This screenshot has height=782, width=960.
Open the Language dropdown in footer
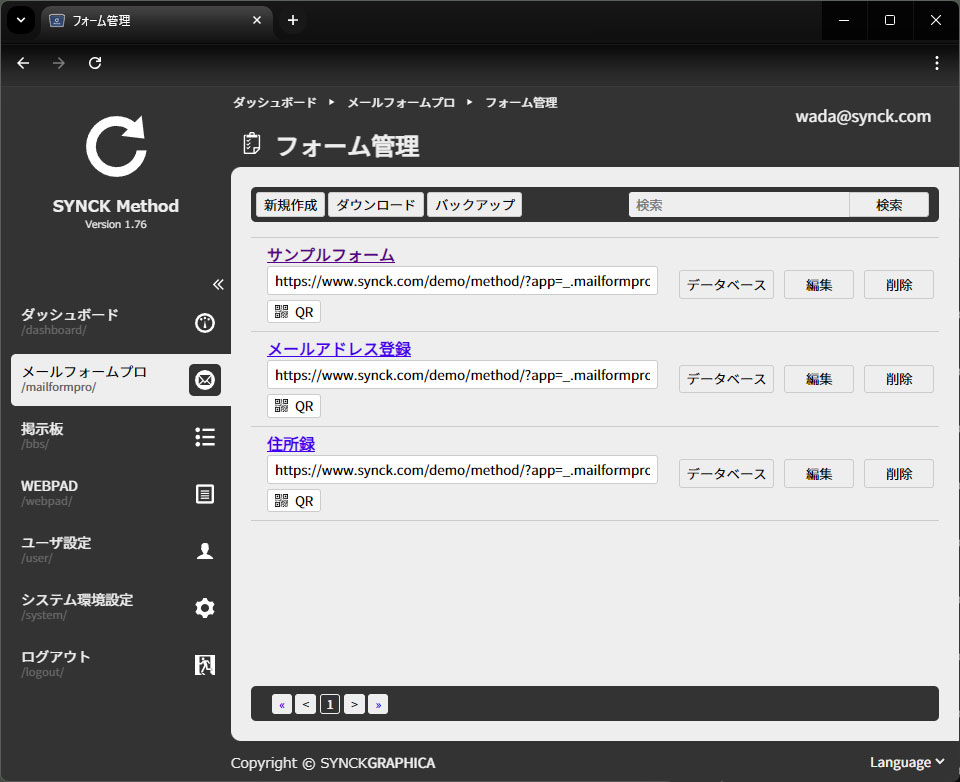coord(907,762)
